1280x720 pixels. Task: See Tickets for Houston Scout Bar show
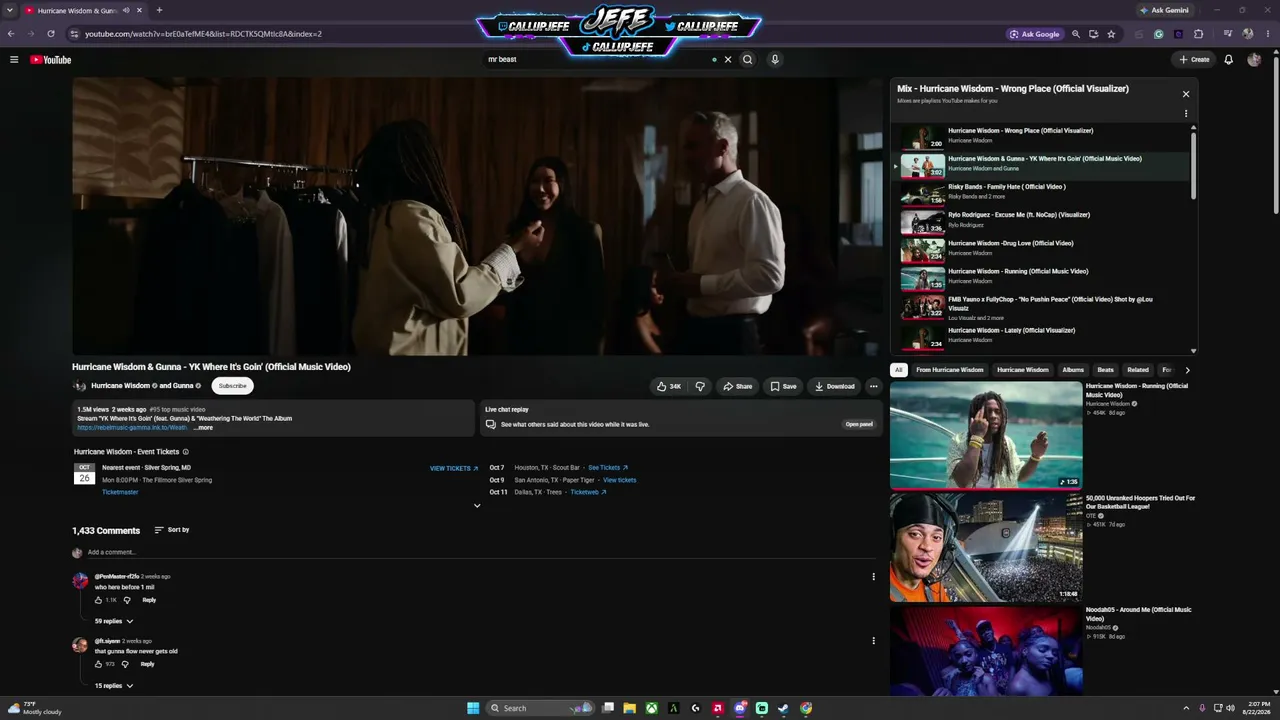pos(608,468)
